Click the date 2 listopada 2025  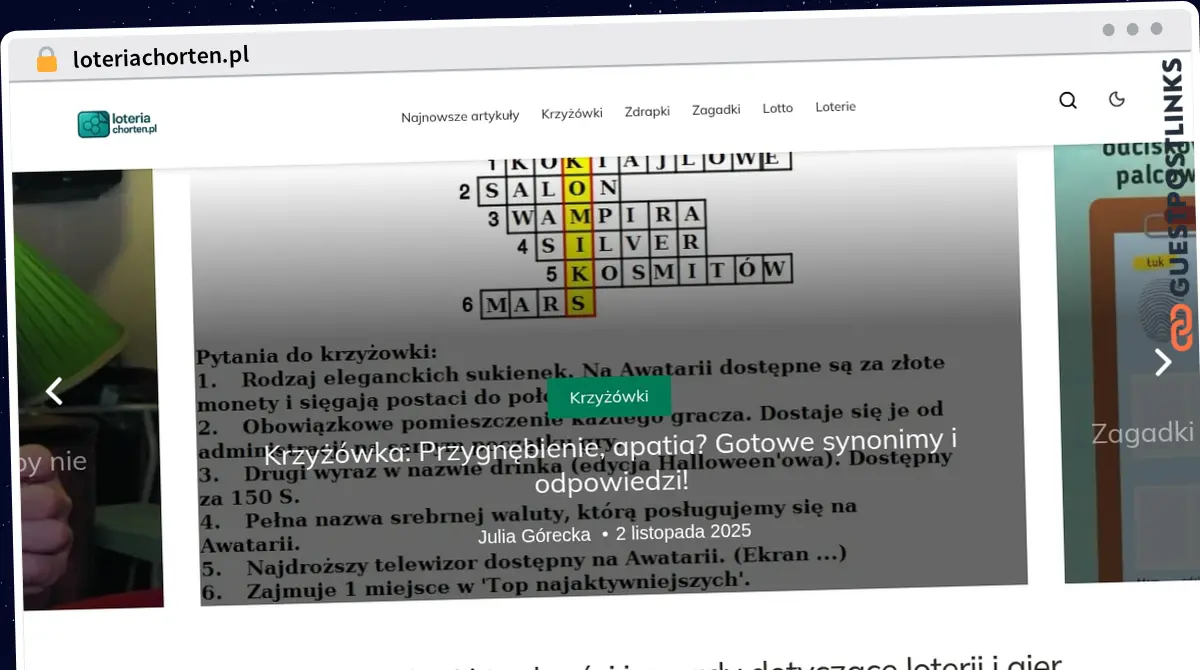point(683,532)
